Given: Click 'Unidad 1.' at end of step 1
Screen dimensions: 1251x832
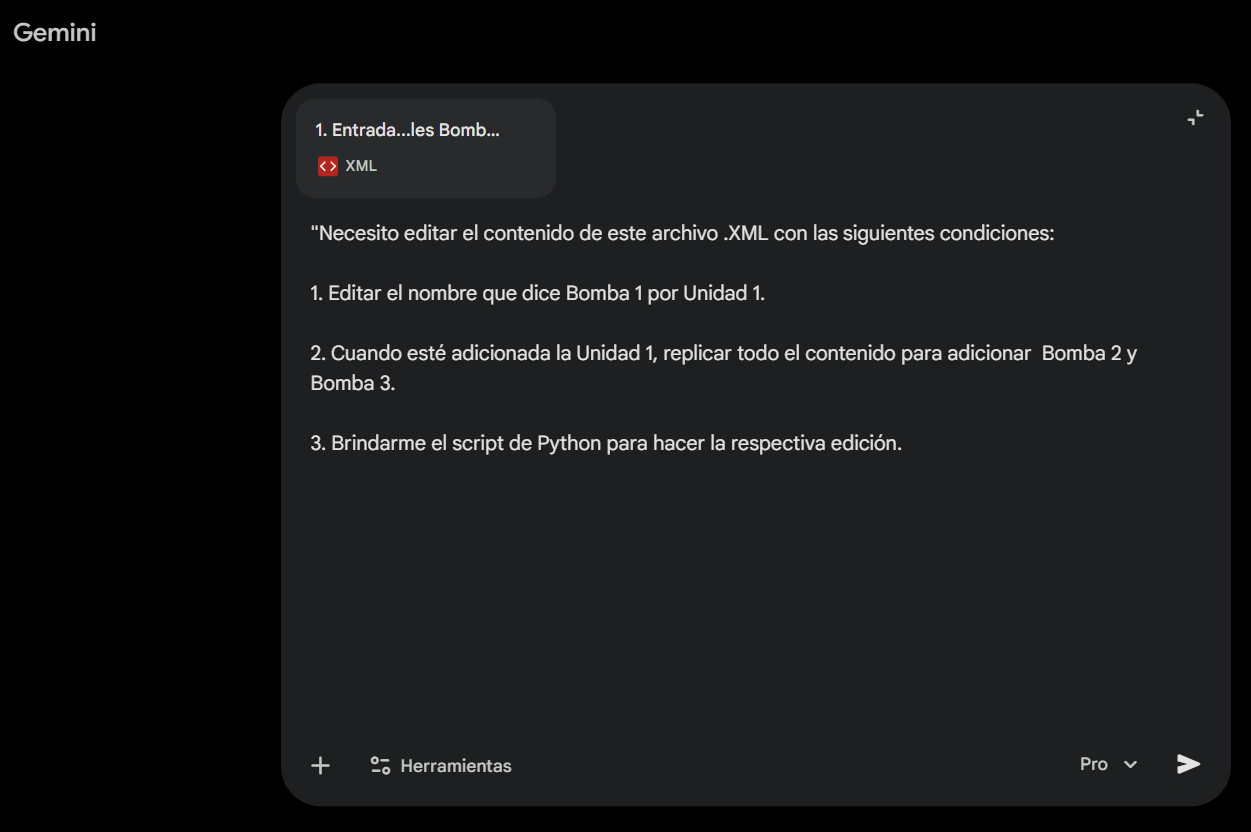Looking at the screenshot, I should (724, 294).
